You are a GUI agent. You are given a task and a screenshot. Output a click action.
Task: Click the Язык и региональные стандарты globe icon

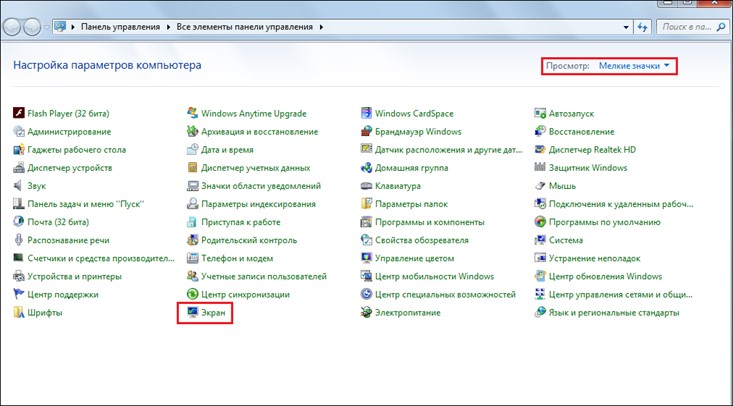[x=540, y=312]
